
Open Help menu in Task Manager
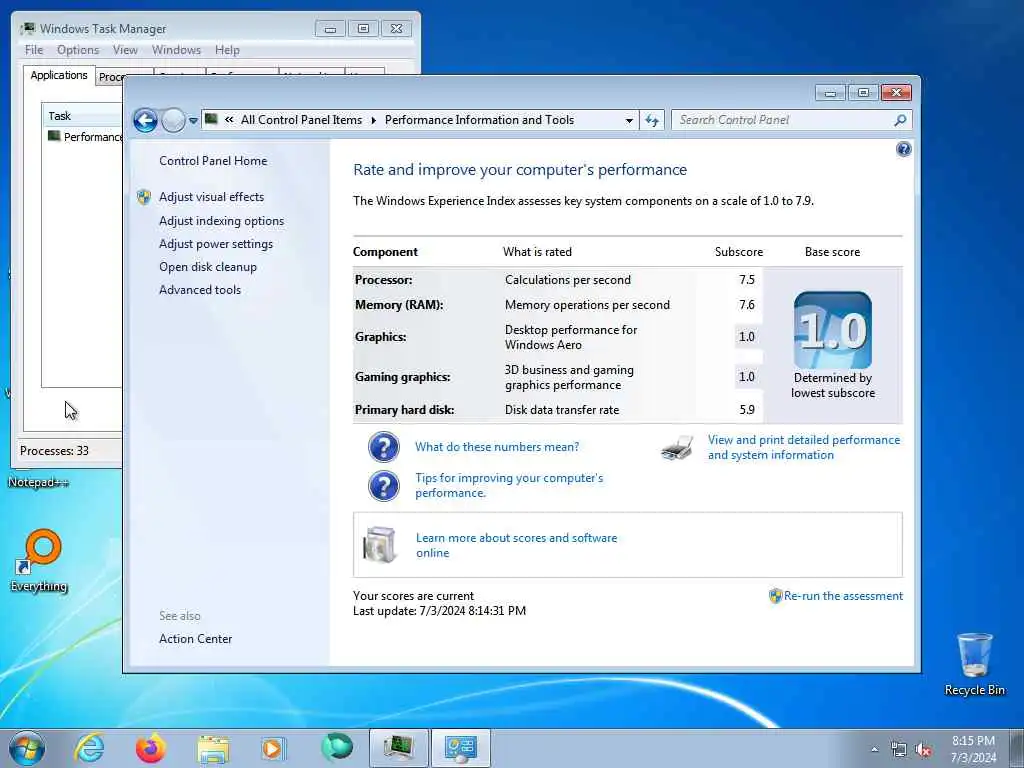[x=227, y=50]
